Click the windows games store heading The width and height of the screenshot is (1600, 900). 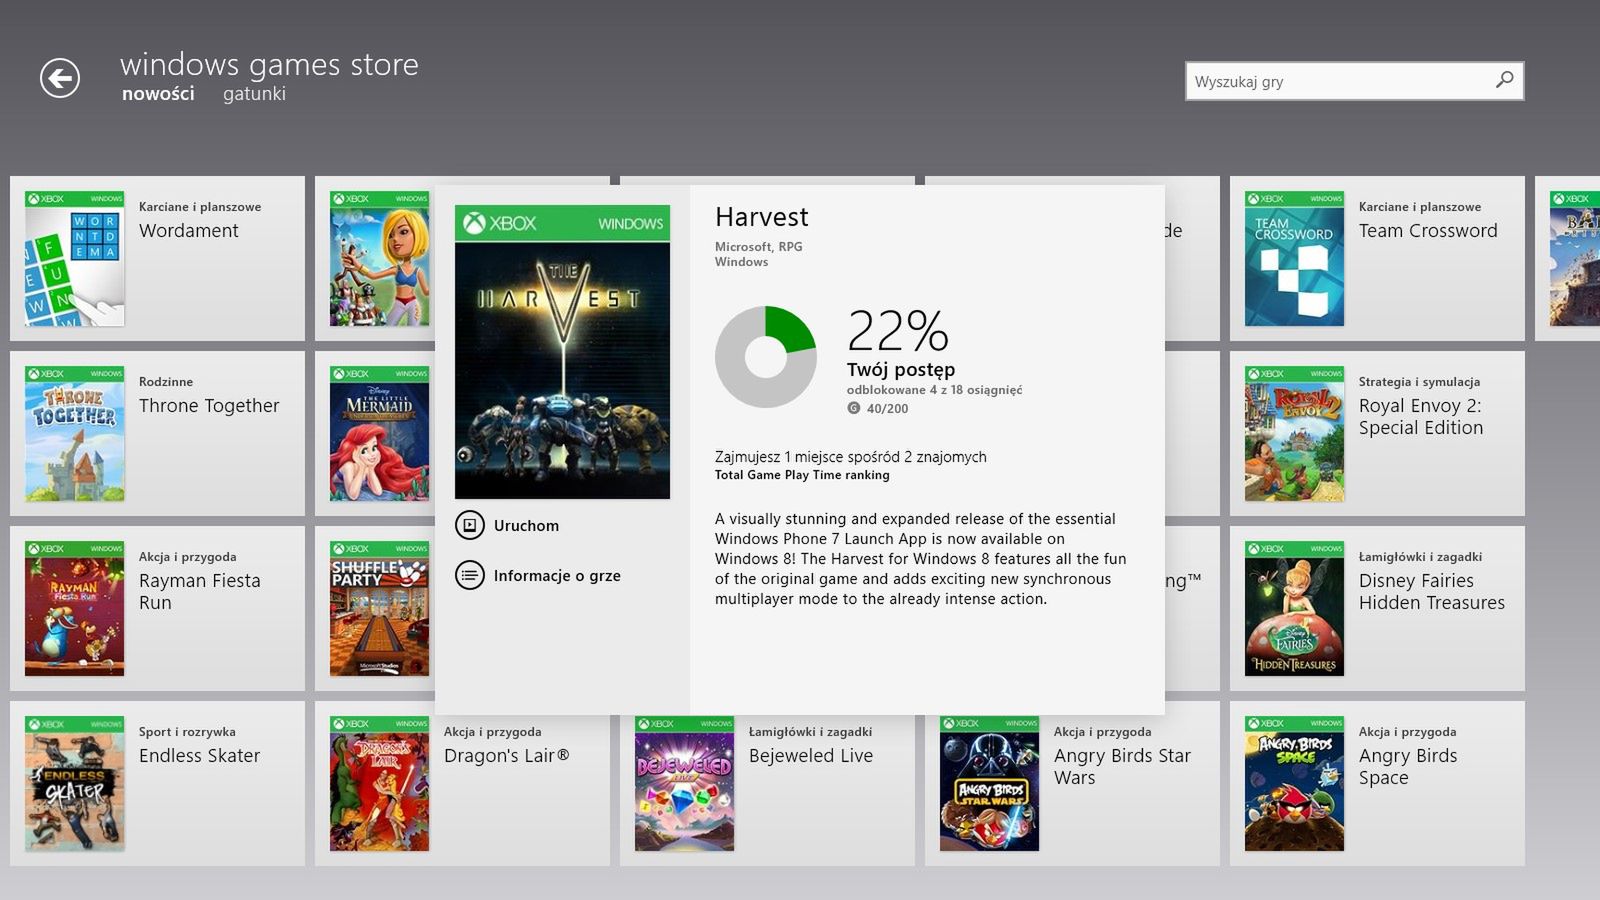(x=269, y=64)
